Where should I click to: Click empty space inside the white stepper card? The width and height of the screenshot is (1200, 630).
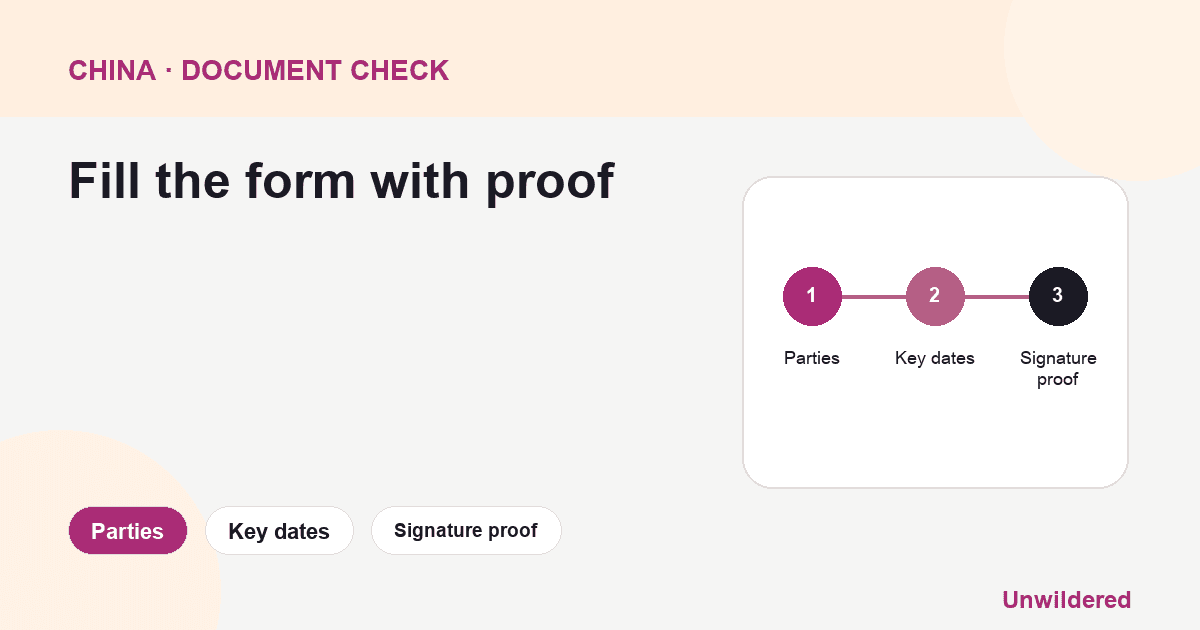point(935,440)
